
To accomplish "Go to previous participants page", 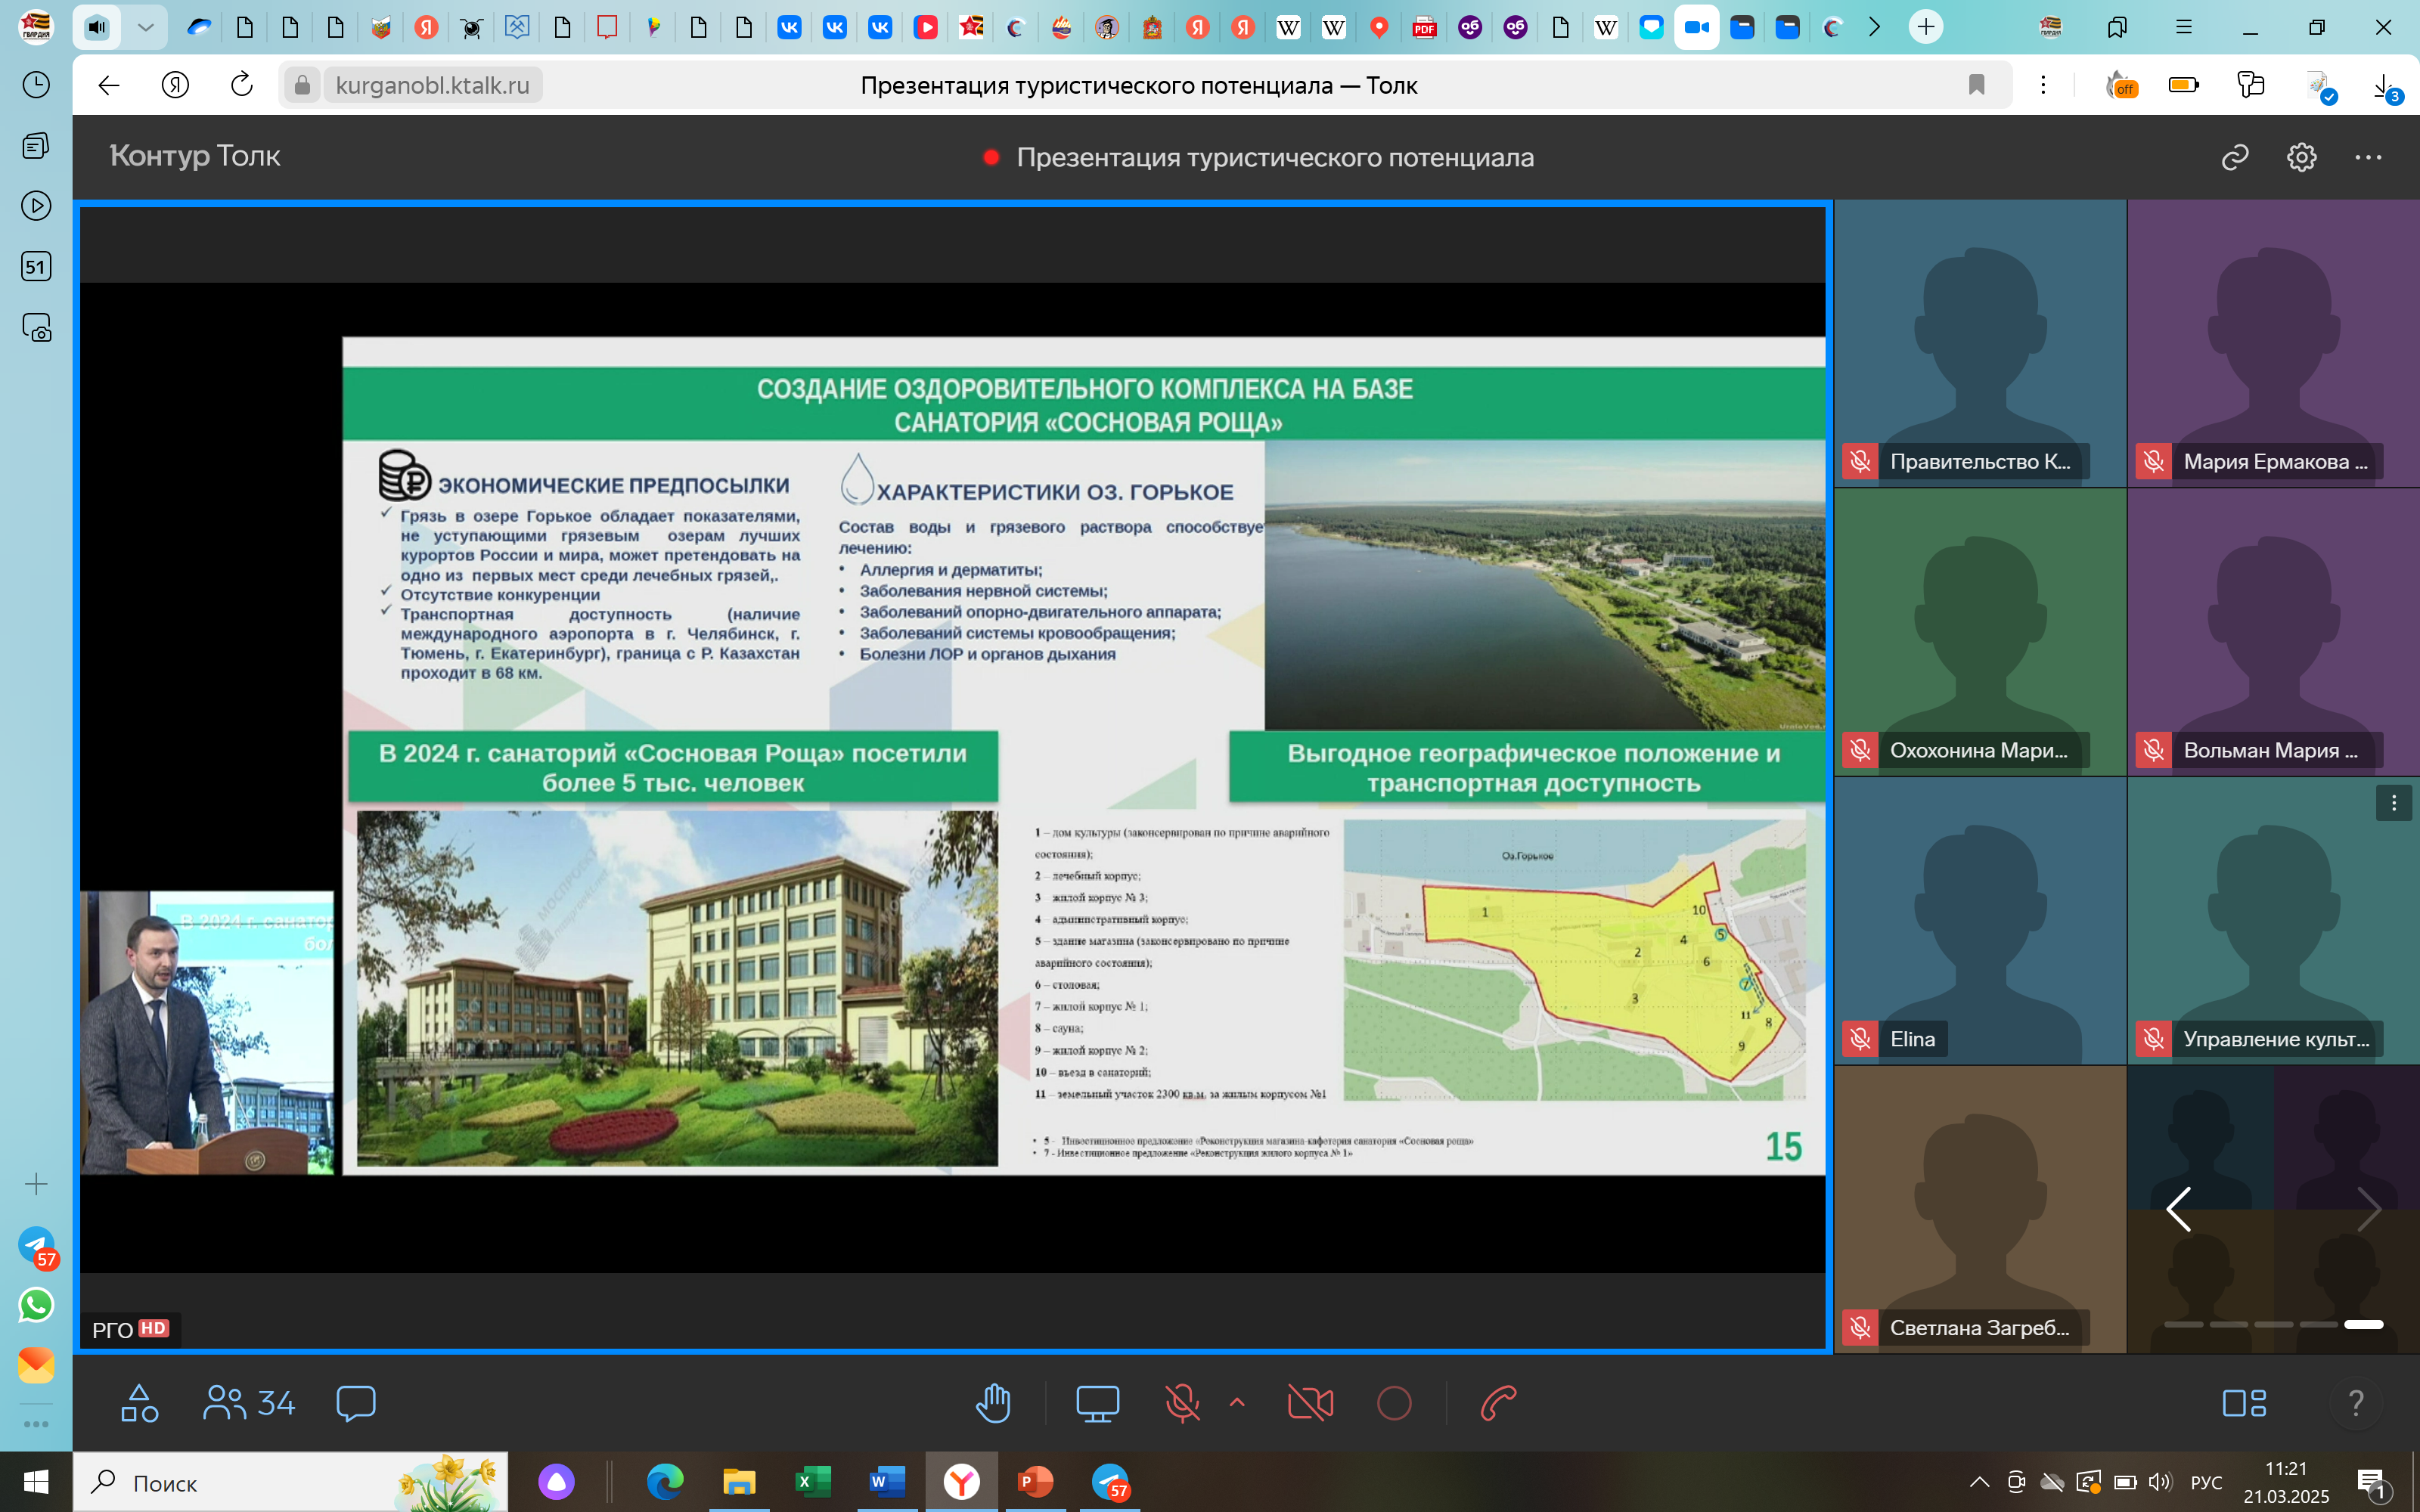I will click(x=2179, y=1209).
